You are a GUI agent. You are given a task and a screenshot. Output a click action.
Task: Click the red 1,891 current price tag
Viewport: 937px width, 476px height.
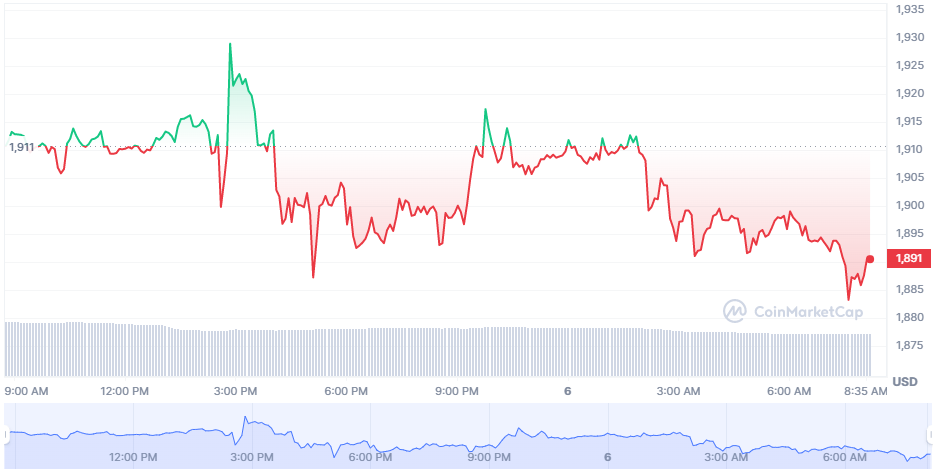click(x=910, y=260)
